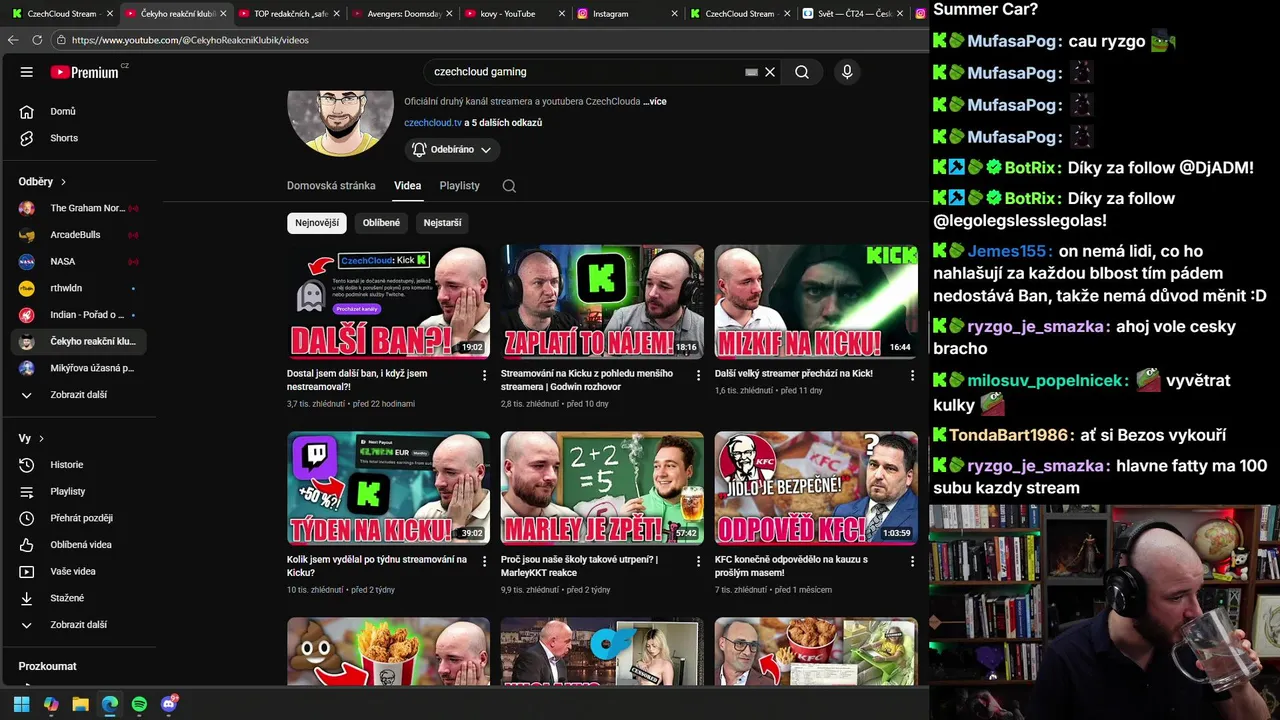The width and height of the screenshot is (1280, 720).
Task: Open the YouTube hamburger guide menu
Action: tap(27, 72)
